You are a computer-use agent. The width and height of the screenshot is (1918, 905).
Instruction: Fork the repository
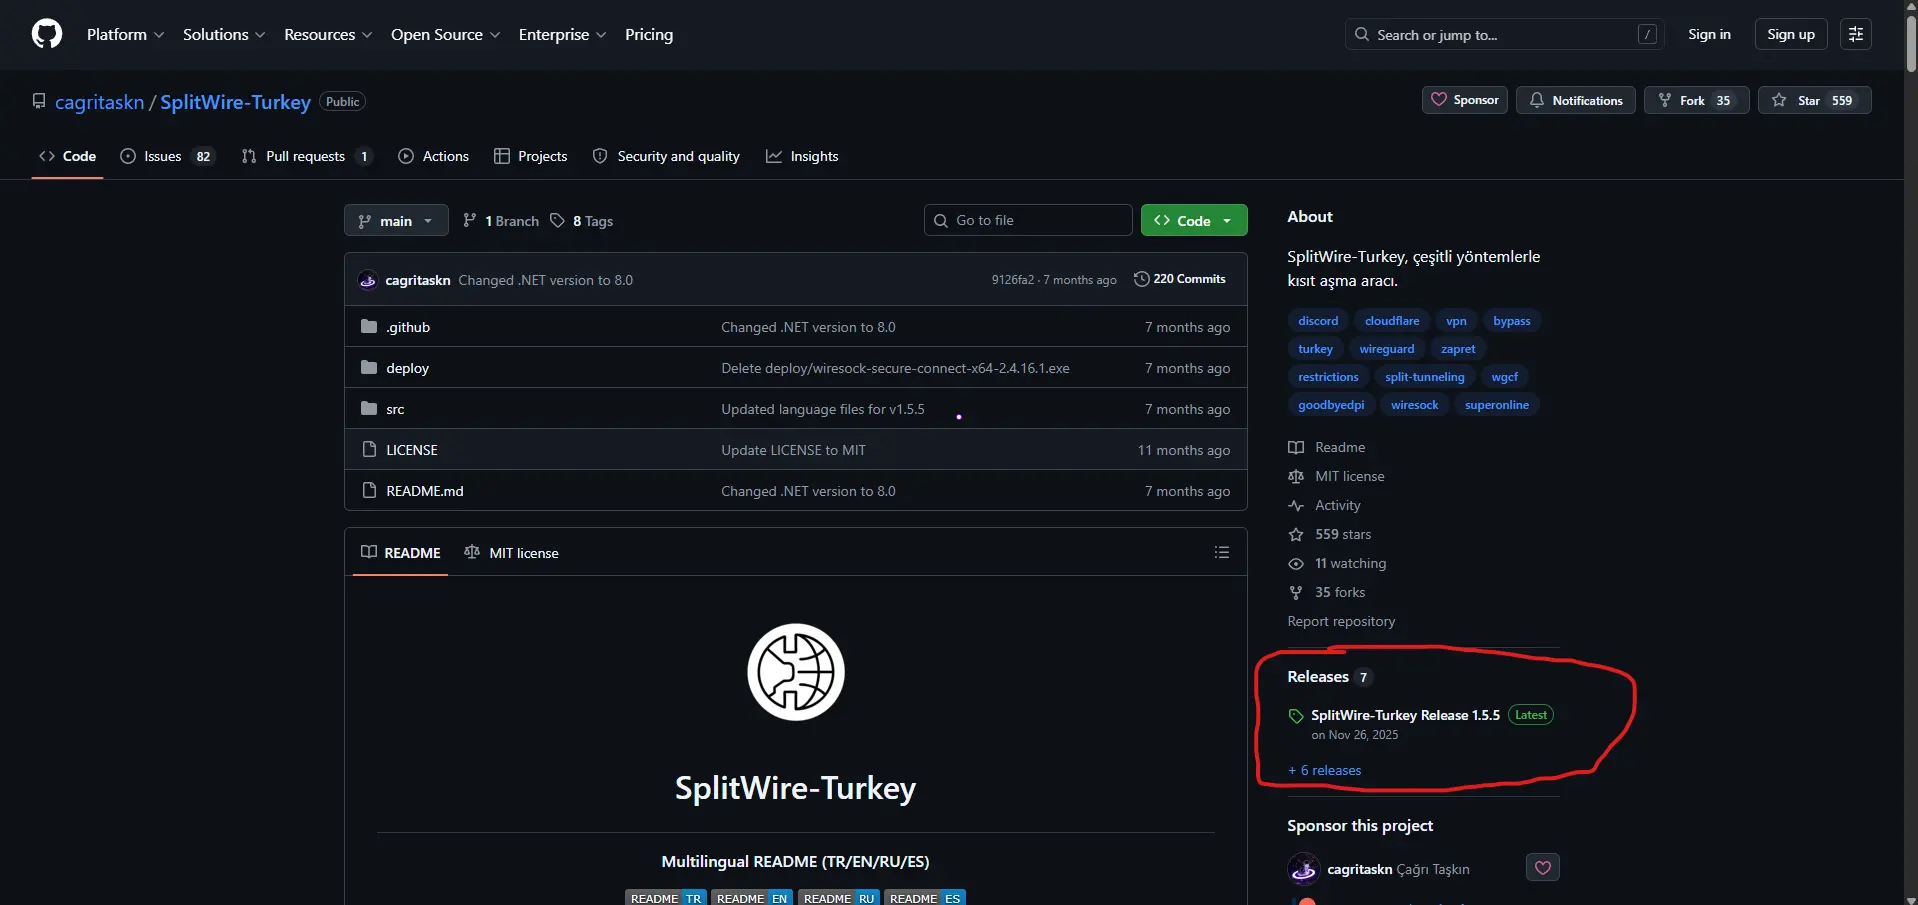coord(1696,100)
